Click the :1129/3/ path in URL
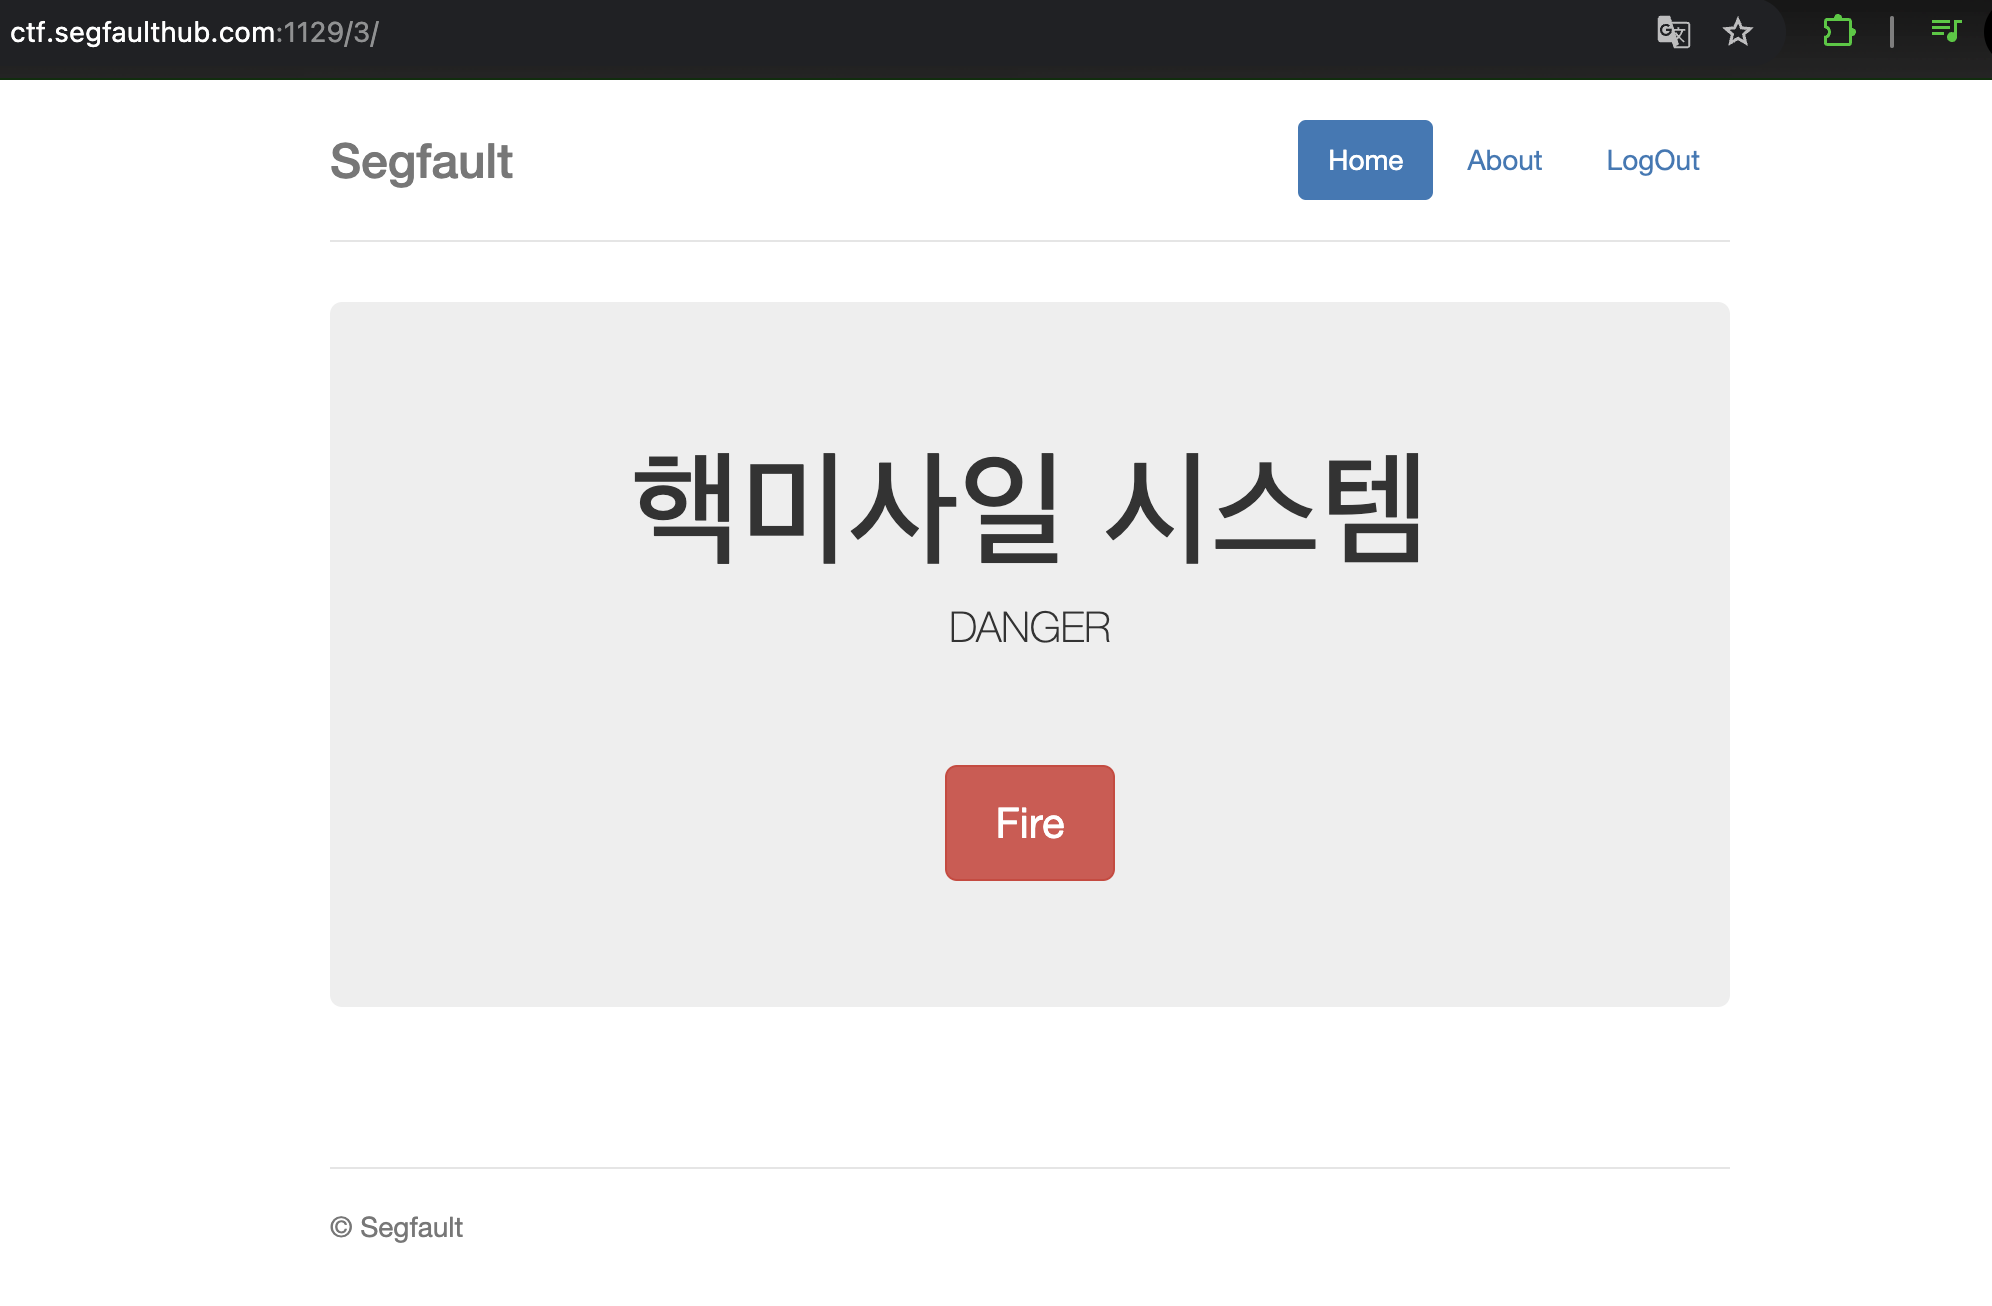 [328, 32]
